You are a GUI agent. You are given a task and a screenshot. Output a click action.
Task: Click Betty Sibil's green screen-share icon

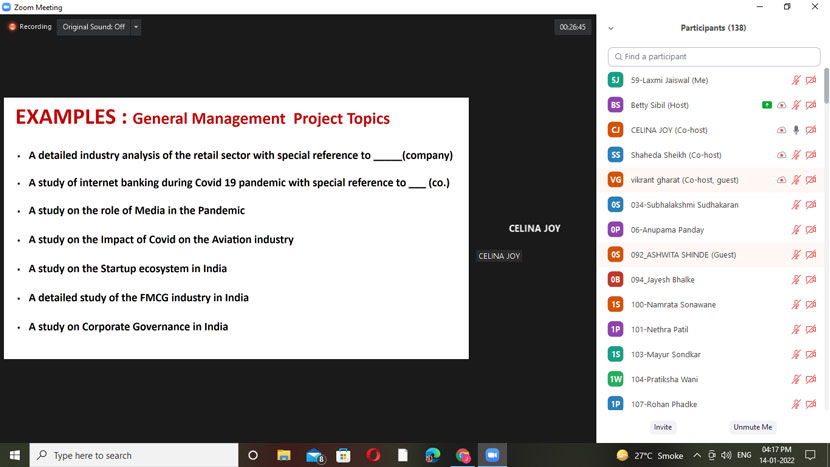[766, 105]
